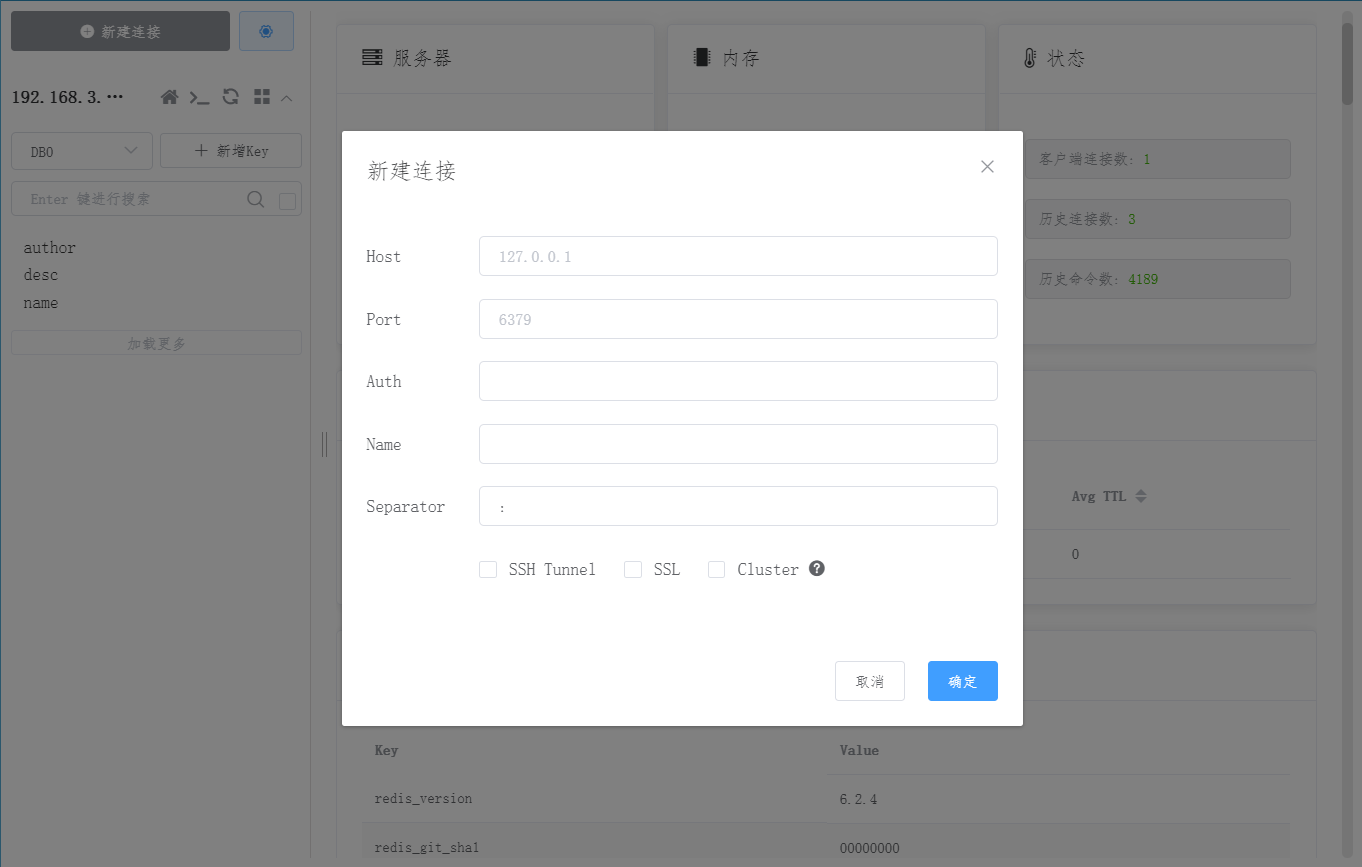Click the Cluster help question mark icon
The width and height of the screenshot is (1362, 867).
pyautogui.click(x=816, y=568)
